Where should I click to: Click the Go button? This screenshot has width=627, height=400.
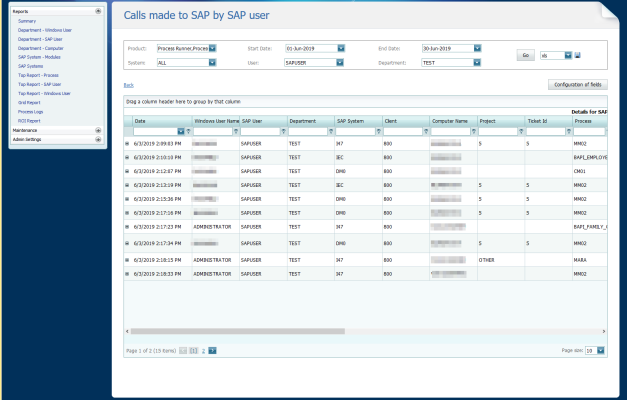tap(525, 55)
